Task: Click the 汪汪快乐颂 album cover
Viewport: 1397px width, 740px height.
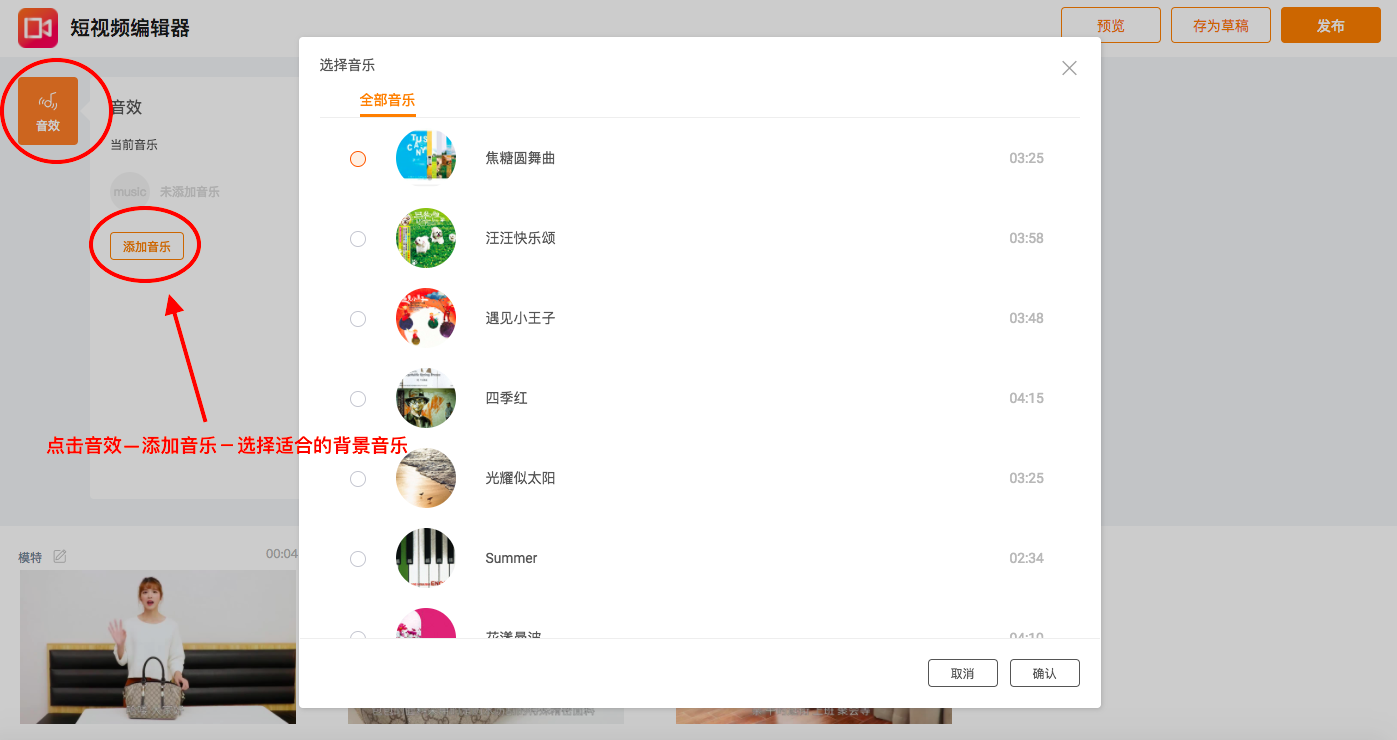Action: [426, 238]
